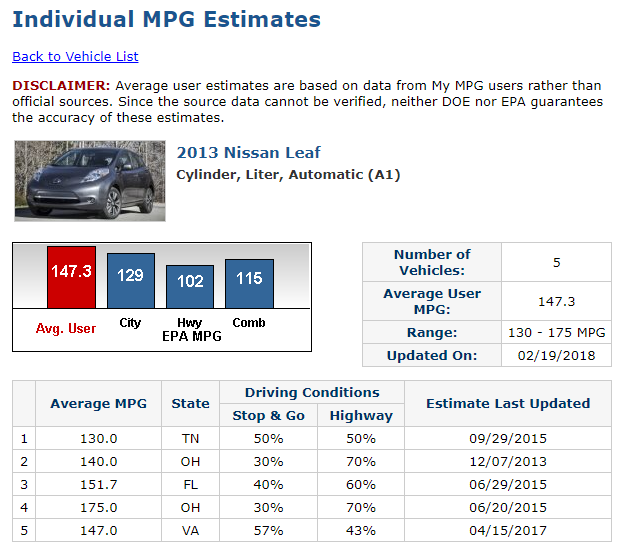Screen dimensions: 622x551
Task: Select the 04/15/2017 date cell
Action: 508,530
